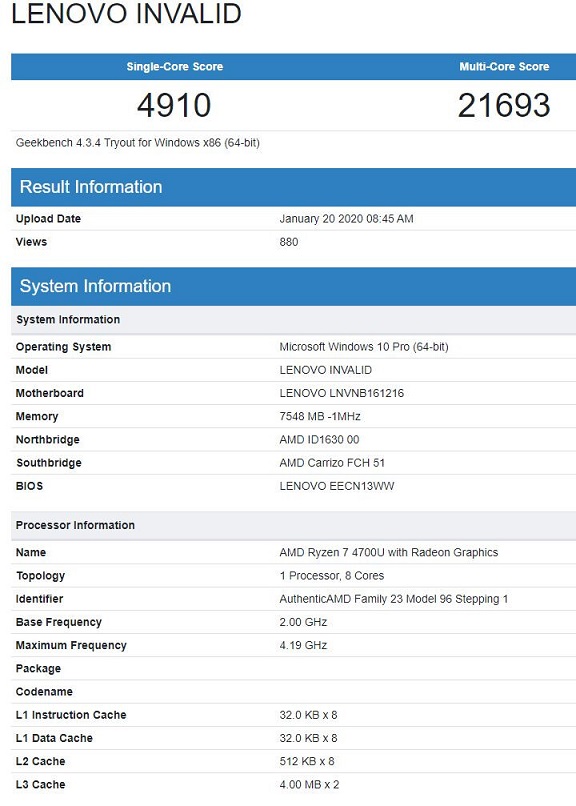The width and height of the screenshot is (576, 806).
Task: Select the 7548 MB -1MHz memory value
Action: pyautogui.click(x=320, y=416)
